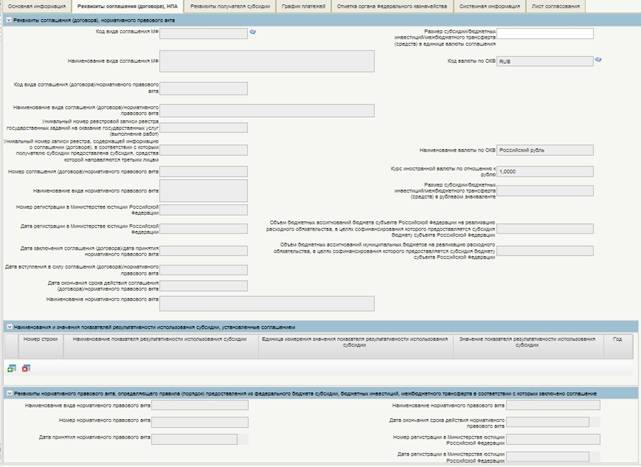Viewport: 641px width, 467px height.
Task: Click the add row icon under indicators table
Action: (12, 369)
